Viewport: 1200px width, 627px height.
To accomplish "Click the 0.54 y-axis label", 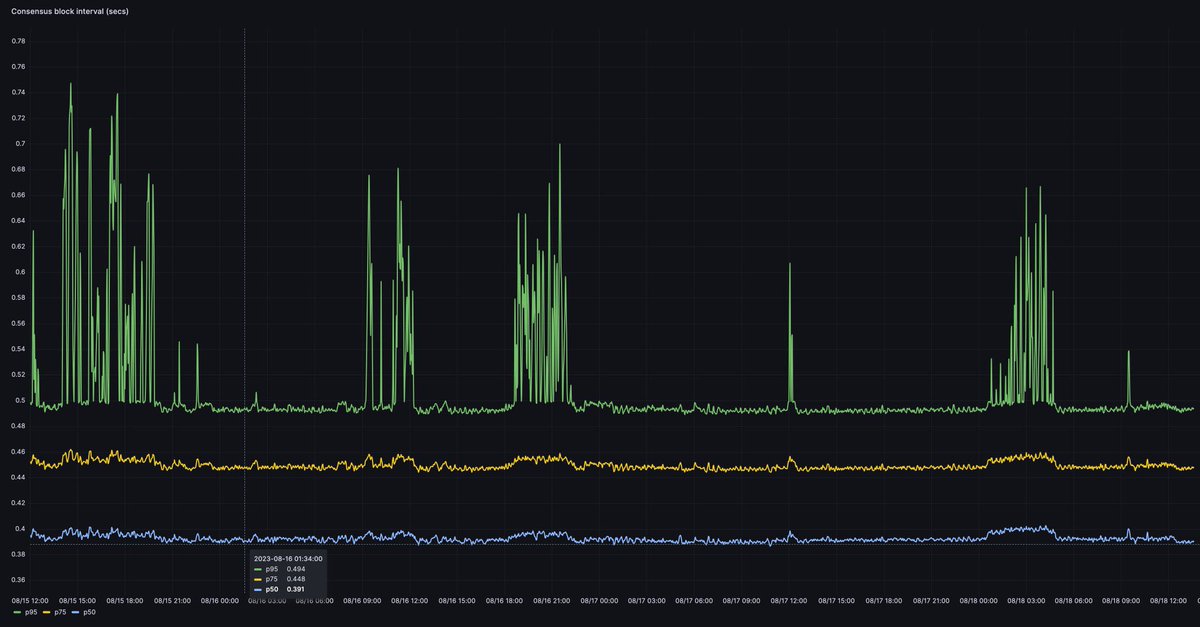I will (x=18, y=349).
